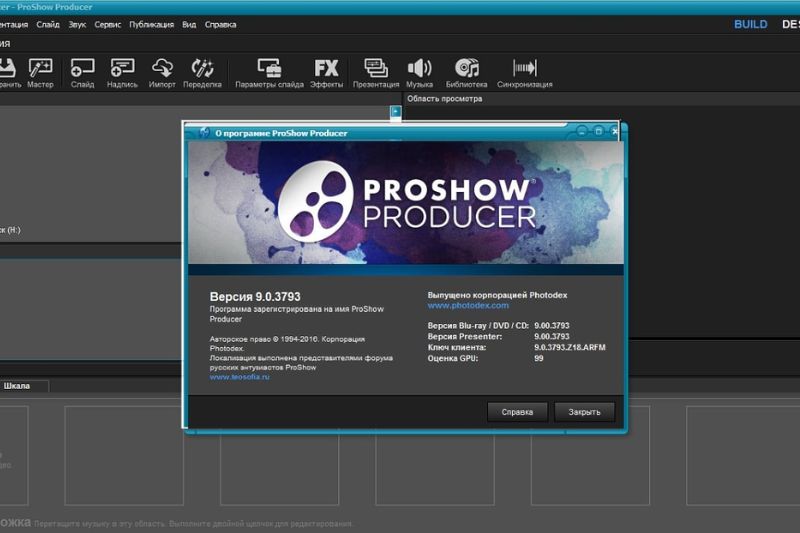This screenshot has height=533, width=800.
Task: Click the Версия 9.0.3793 text
Action: [x=255, y=297]
